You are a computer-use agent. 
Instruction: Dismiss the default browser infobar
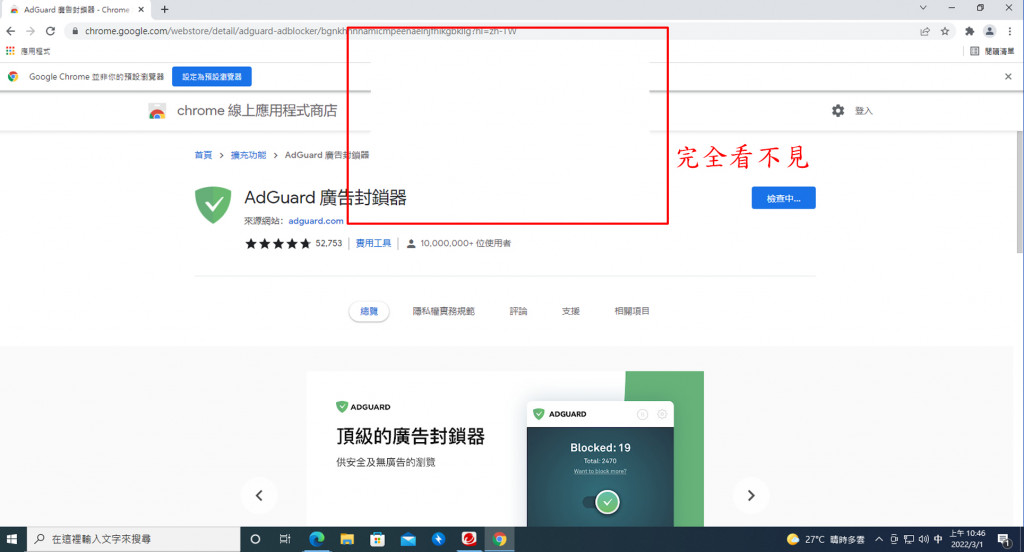(1008, 76)
